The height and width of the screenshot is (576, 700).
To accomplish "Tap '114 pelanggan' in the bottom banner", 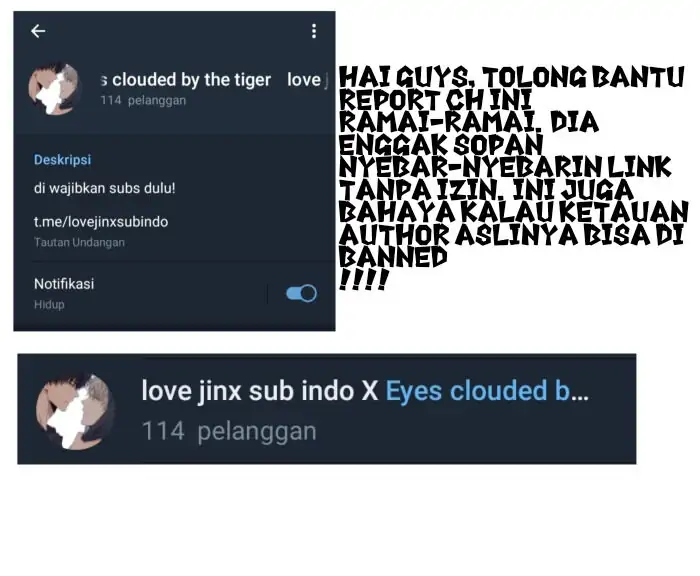I will pos(229,431).
